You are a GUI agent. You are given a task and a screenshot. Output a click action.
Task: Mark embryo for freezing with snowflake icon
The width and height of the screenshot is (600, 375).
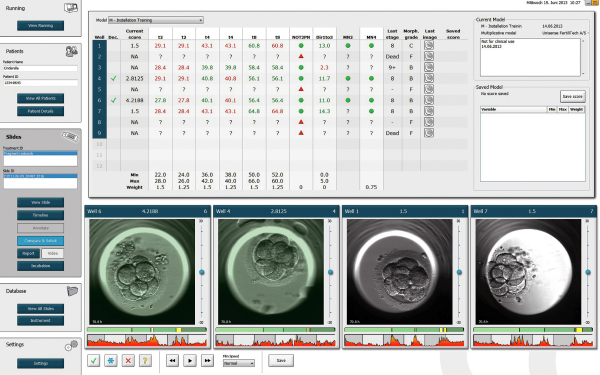tap(111, 360)
